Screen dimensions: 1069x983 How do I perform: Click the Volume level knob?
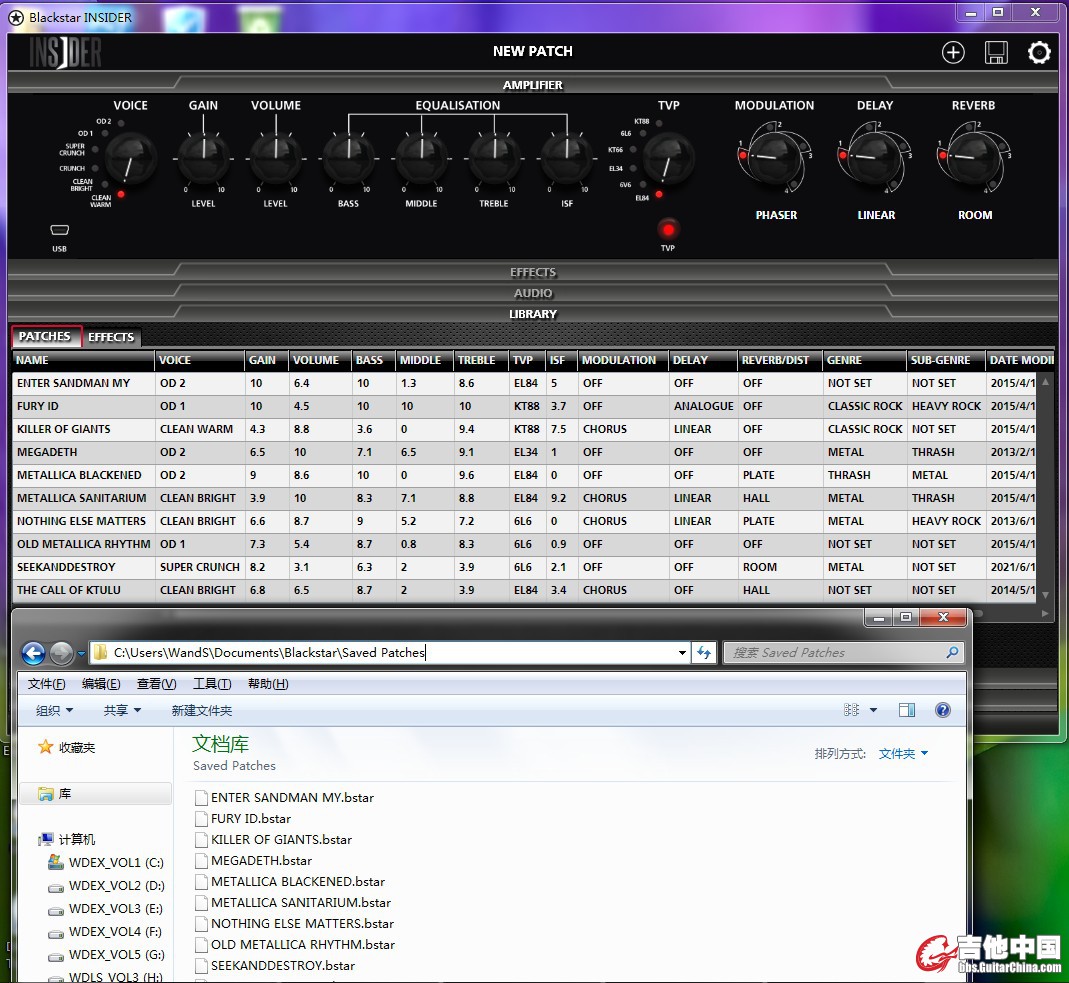275,157
